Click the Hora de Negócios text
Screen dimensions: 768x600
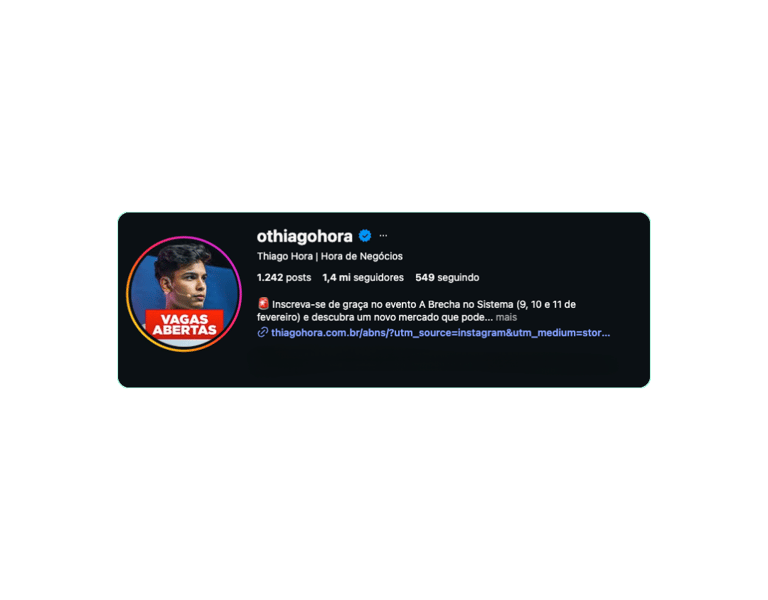[x=361, y=256]
